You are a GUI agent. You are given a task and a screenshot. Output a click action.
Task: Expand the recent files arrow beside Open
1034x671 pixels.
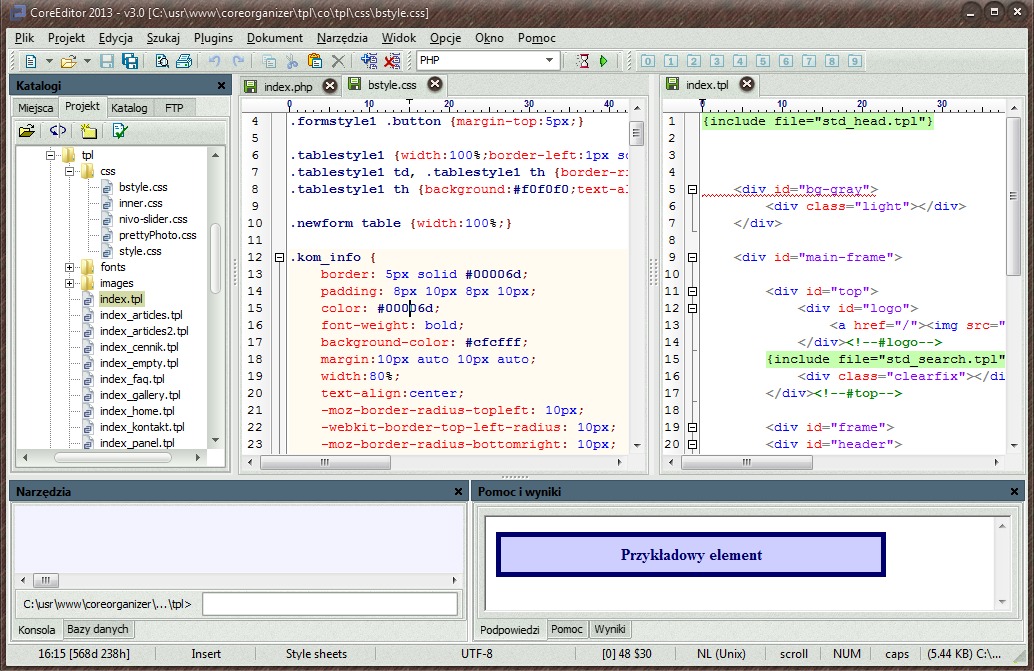coord(87,61)
